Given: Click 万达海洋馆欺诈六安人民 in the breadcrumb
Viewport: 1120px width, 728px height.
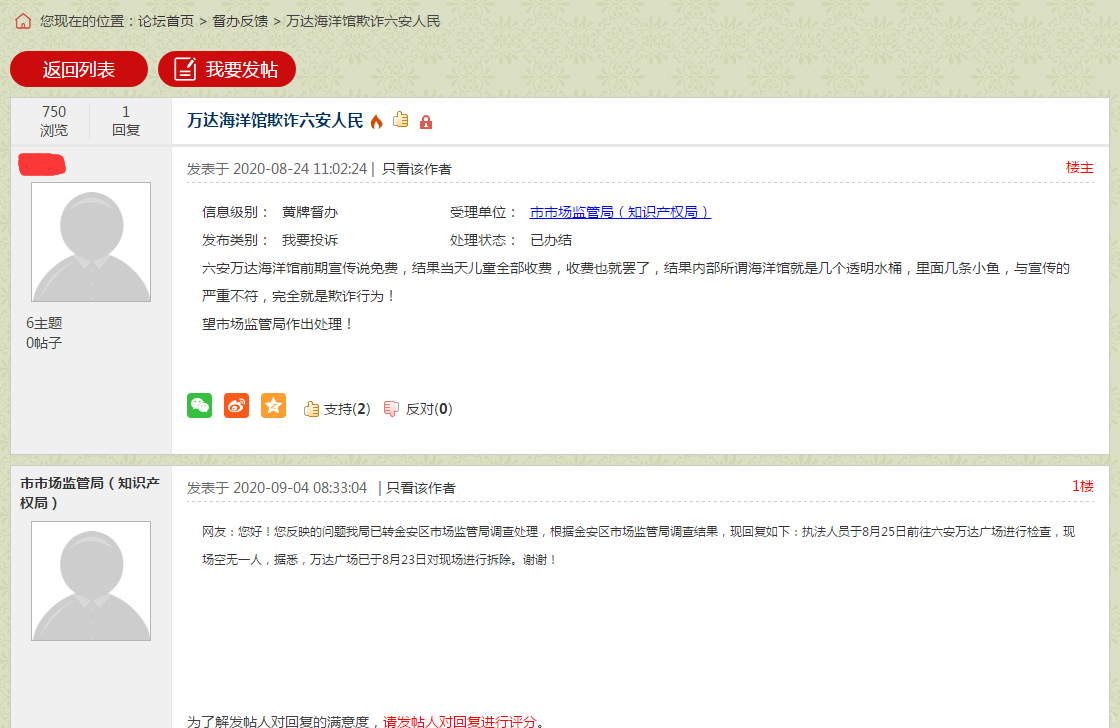Looking at the screenshot, I should click(x=363, y=21).
